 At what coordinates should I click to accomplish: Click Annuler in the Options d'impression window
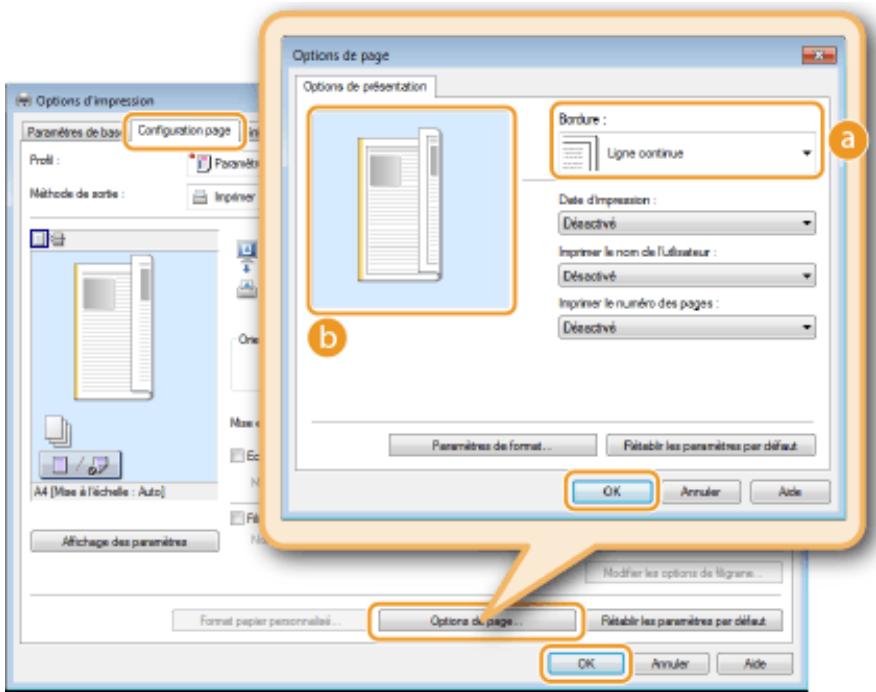click(x=670, y=664)
